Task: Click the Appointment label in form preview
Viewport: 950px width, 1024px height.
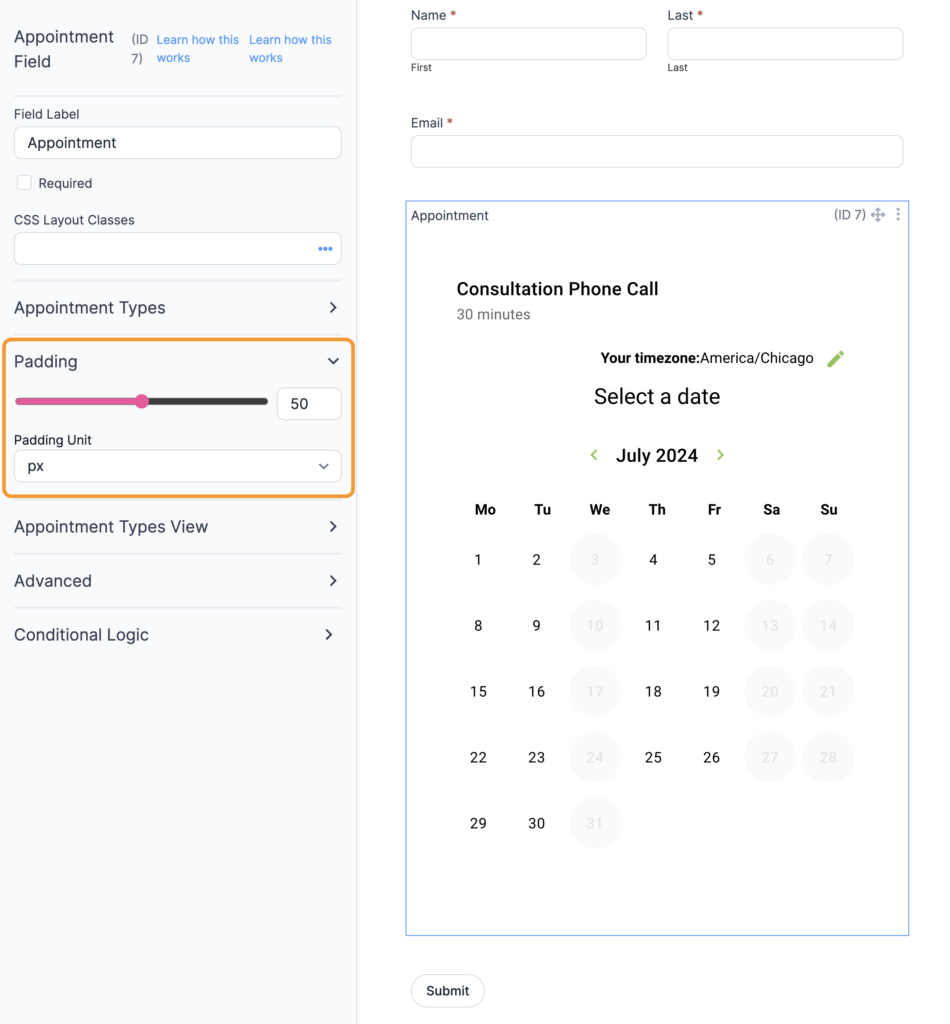Action: (449, 216)
